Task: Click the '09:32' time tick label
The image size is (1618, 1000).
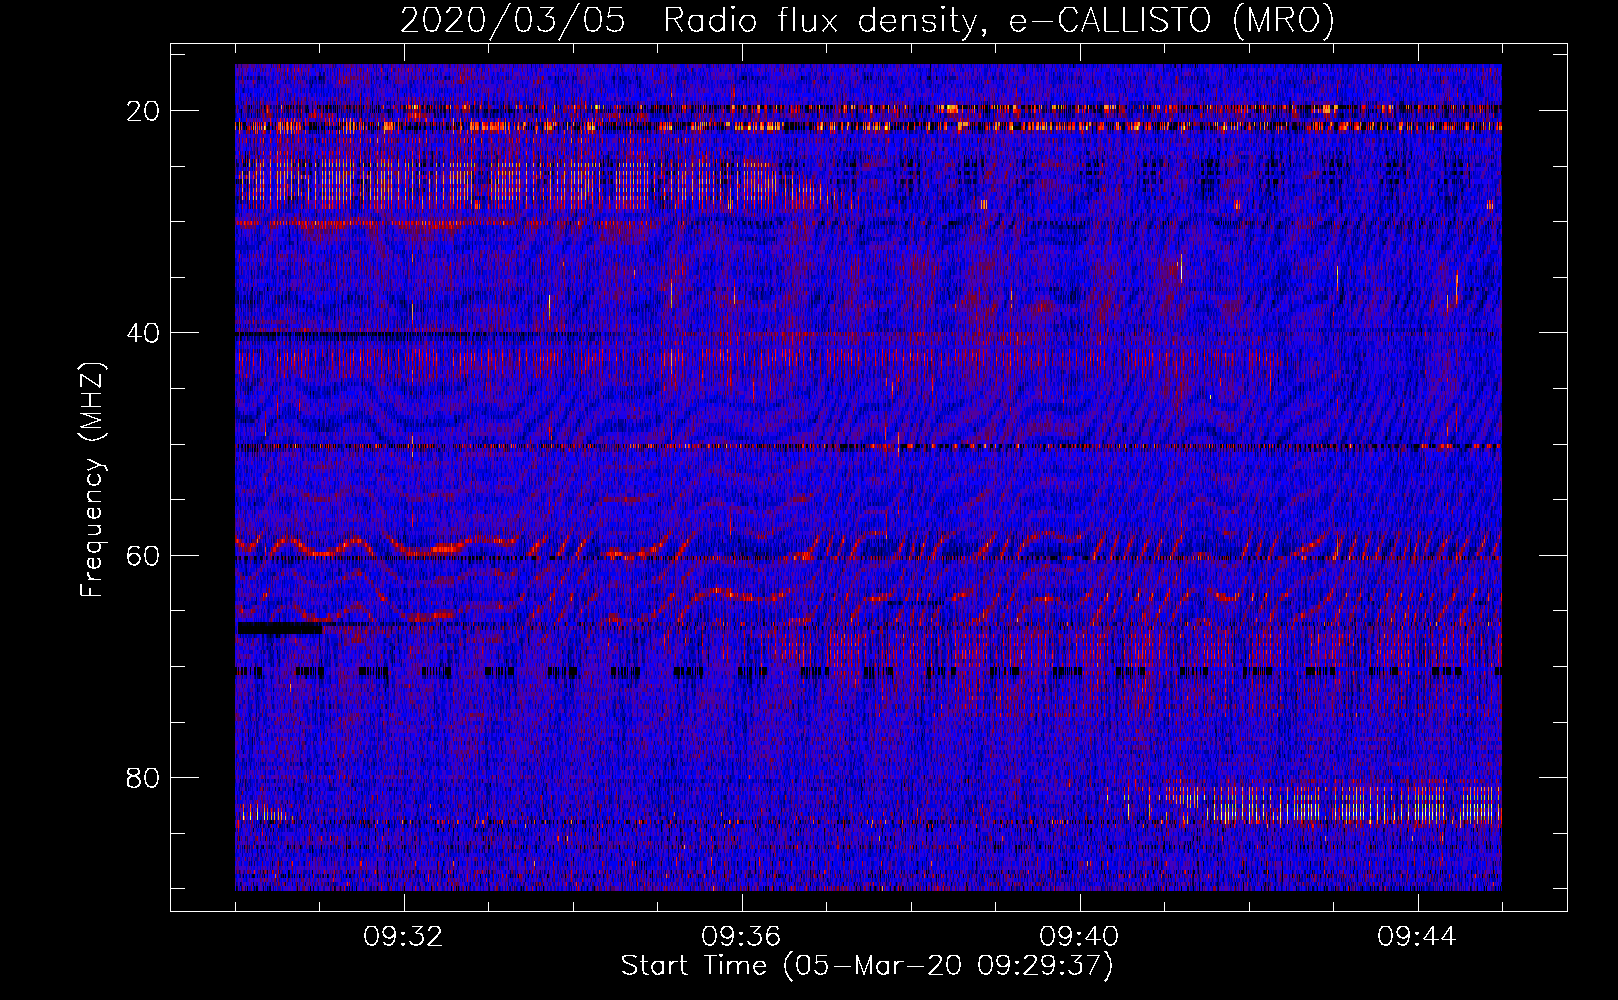Action: pyautogui.click(x=404, y=937)
